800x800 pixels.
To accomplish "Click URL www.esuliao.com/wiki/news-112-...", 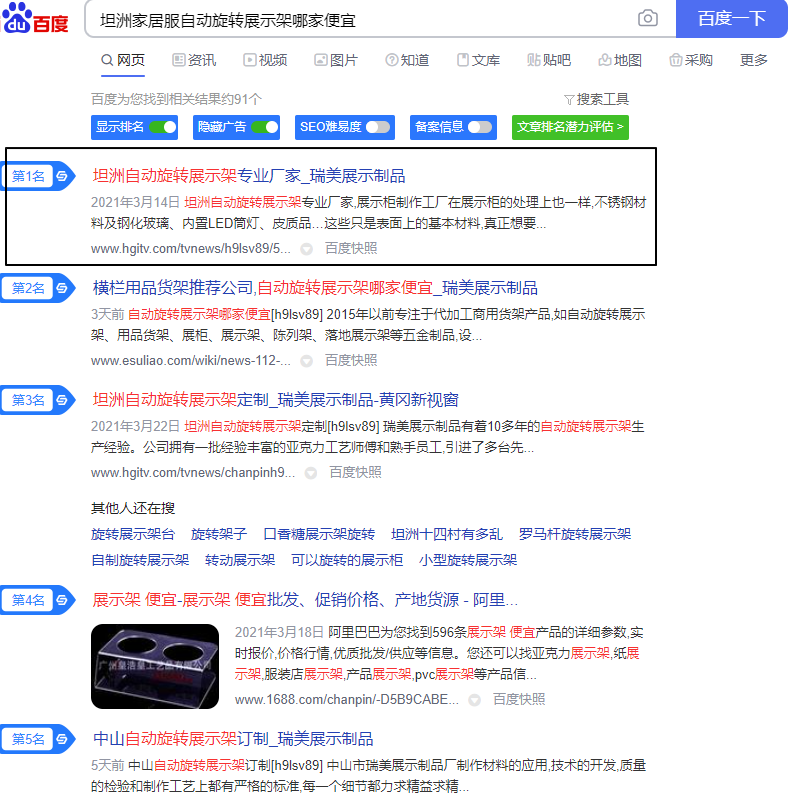I will (191, 361).
